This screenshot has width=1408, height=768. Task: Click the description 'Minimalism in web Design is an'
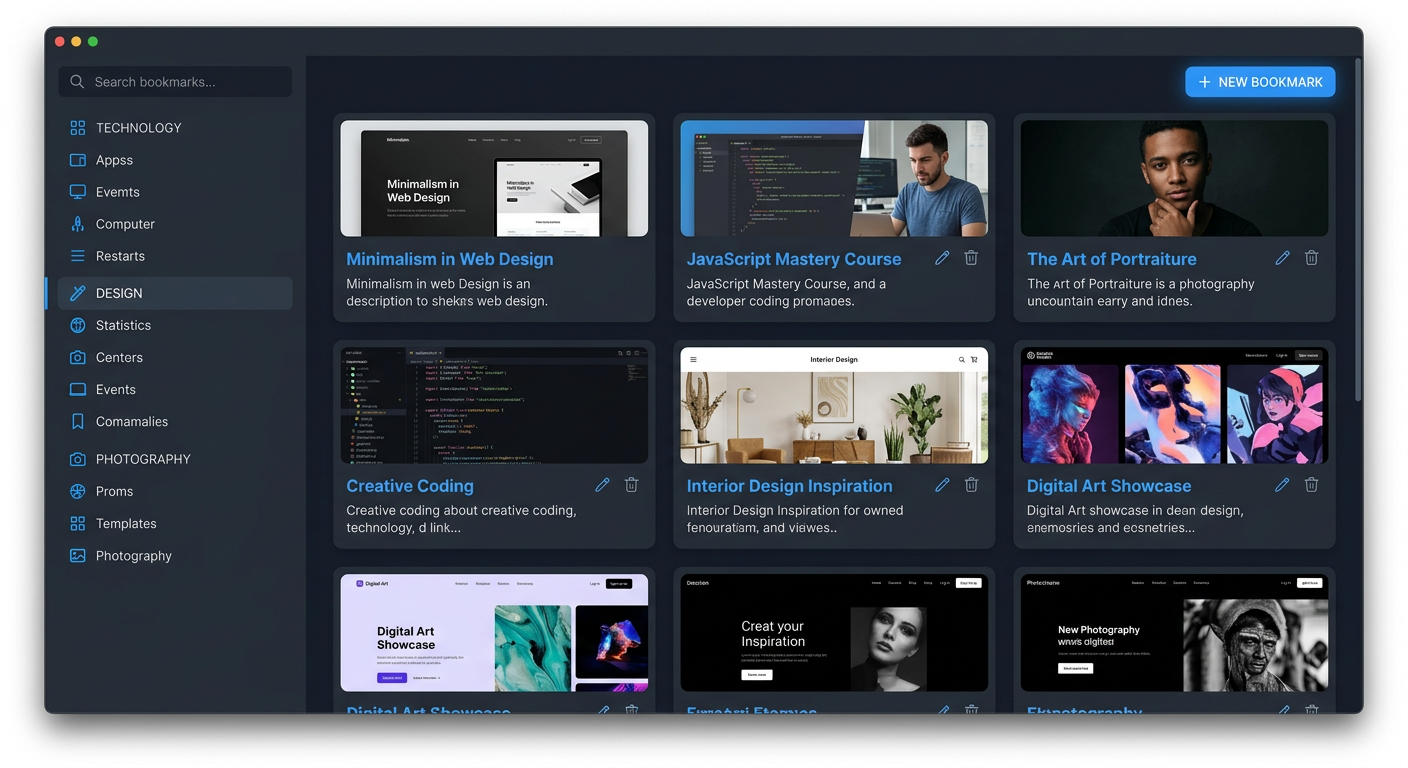[438, 284]
